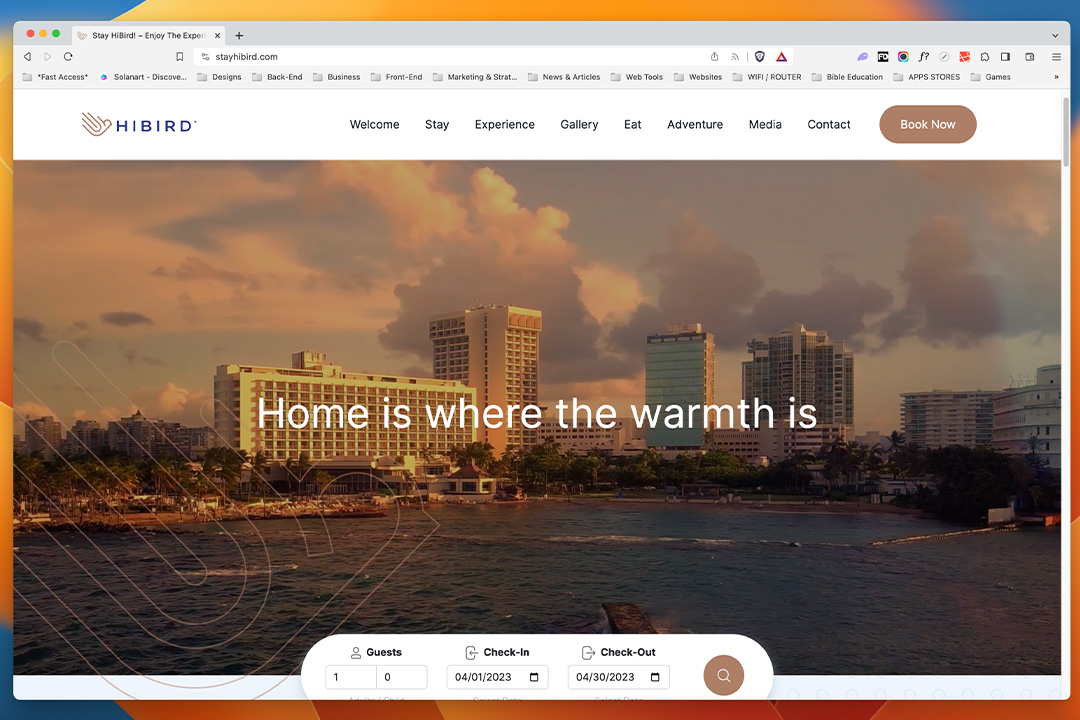Click the Book Now button
1080x720 pixels.
click(927, 124)
